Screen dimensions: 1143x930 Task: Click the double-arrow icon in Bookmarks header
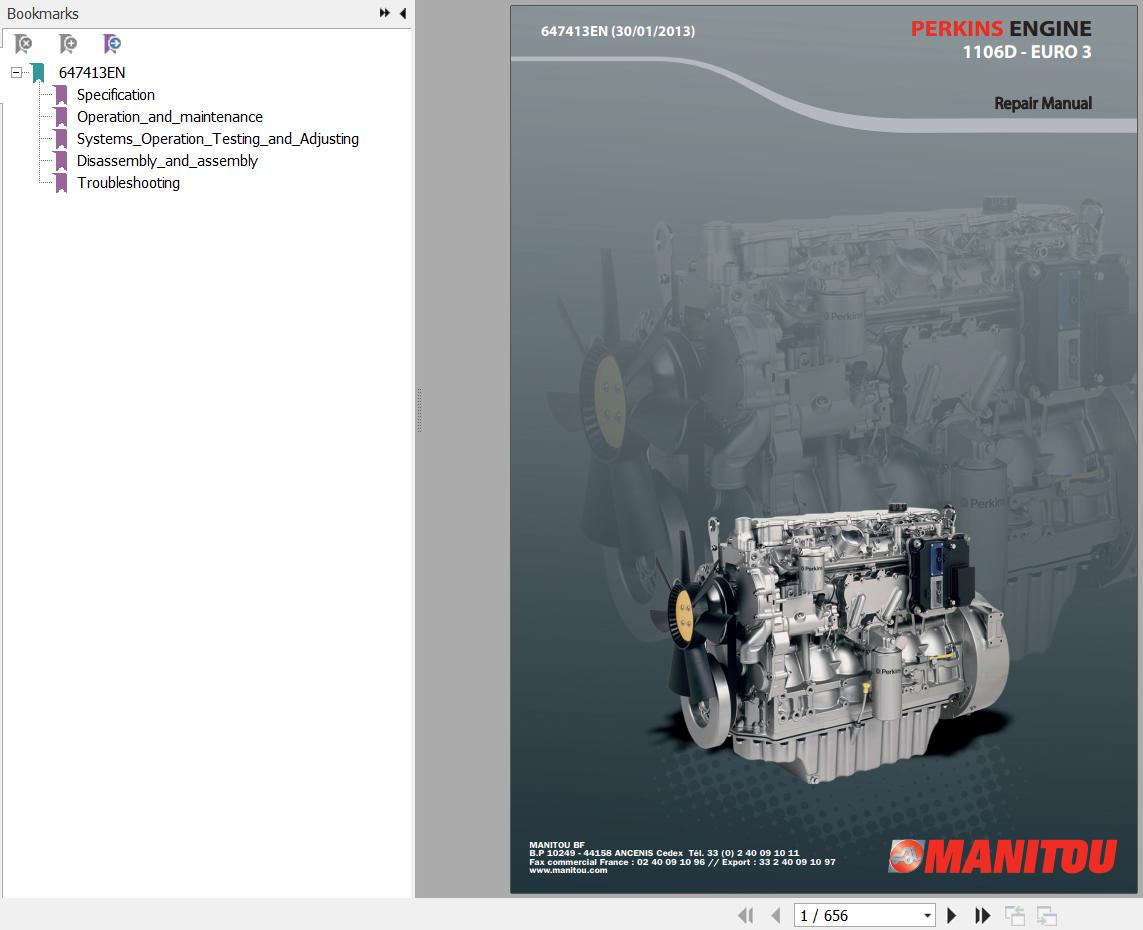[384, 13]
